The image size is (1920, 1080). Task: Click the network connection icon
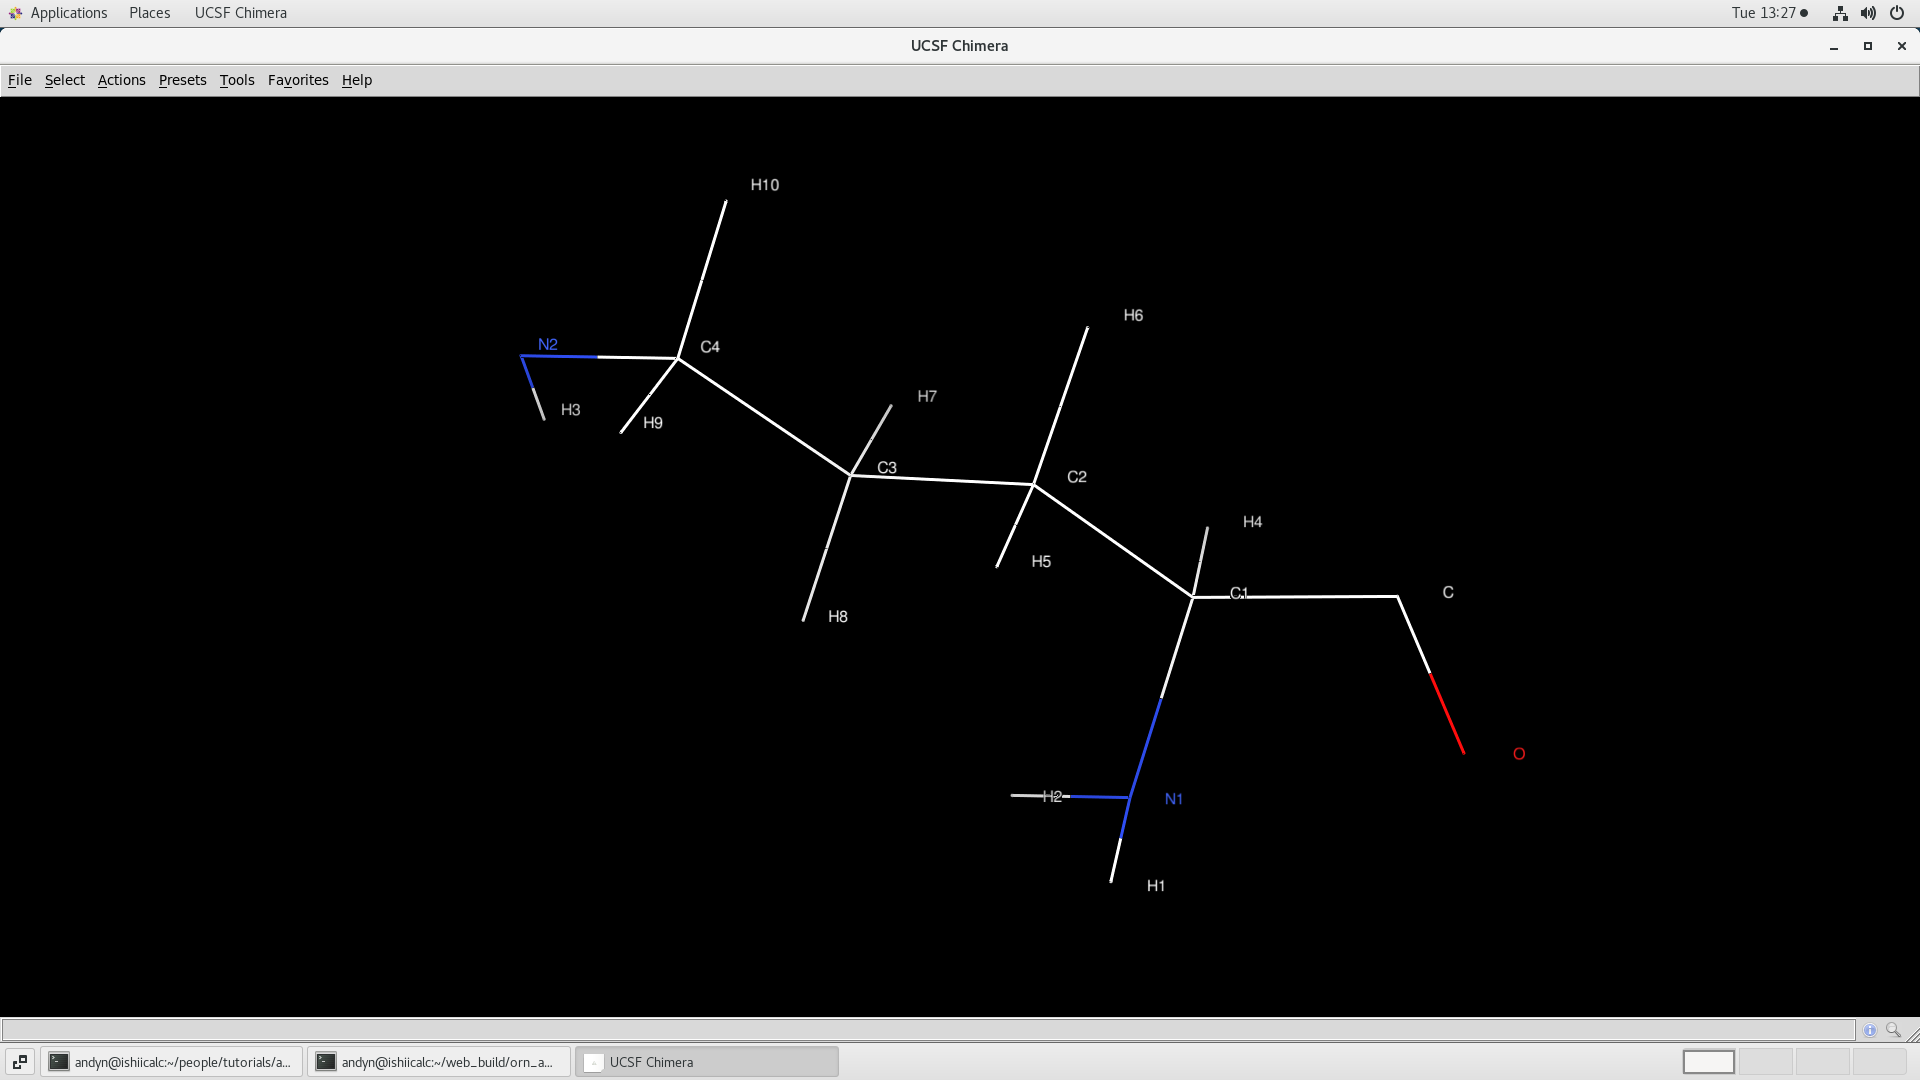coord(1840,13)
